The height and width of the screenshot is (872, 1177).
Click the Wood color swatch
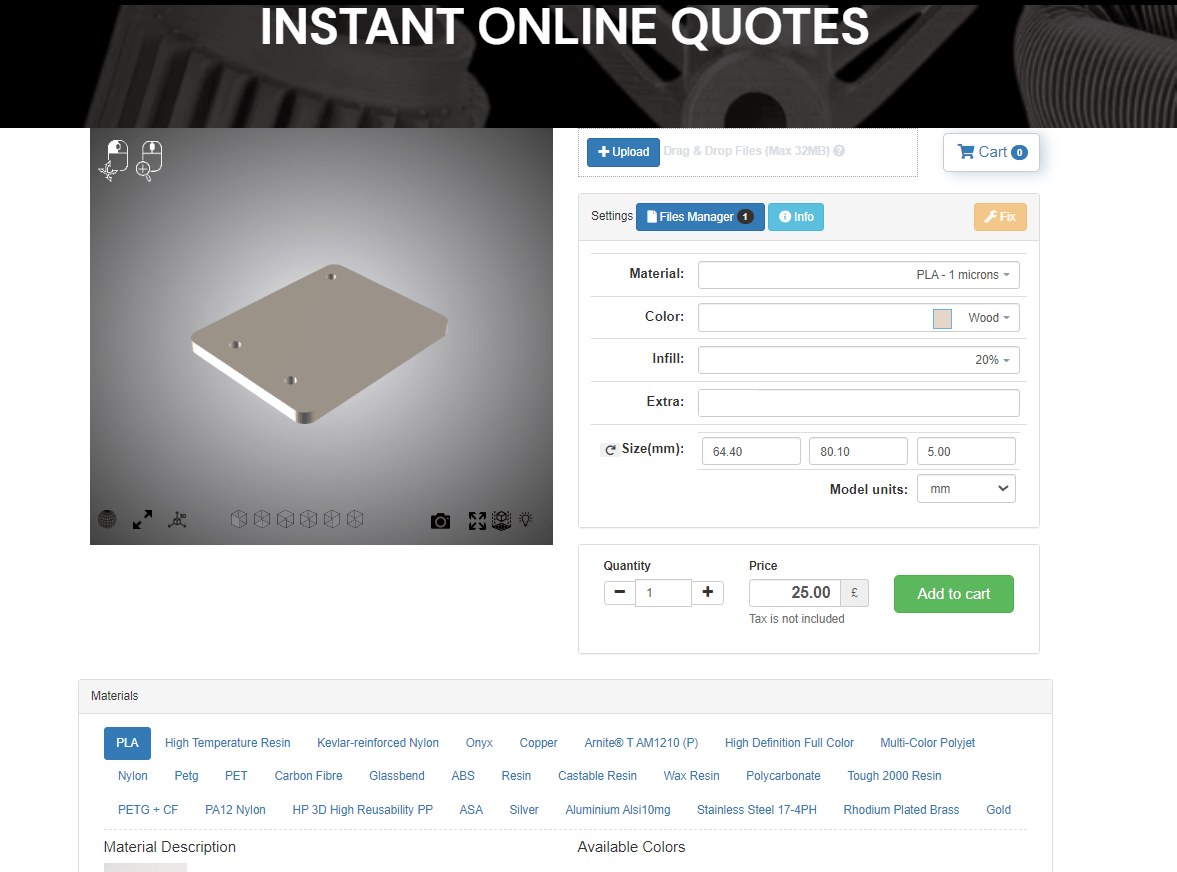click(941, 317)
